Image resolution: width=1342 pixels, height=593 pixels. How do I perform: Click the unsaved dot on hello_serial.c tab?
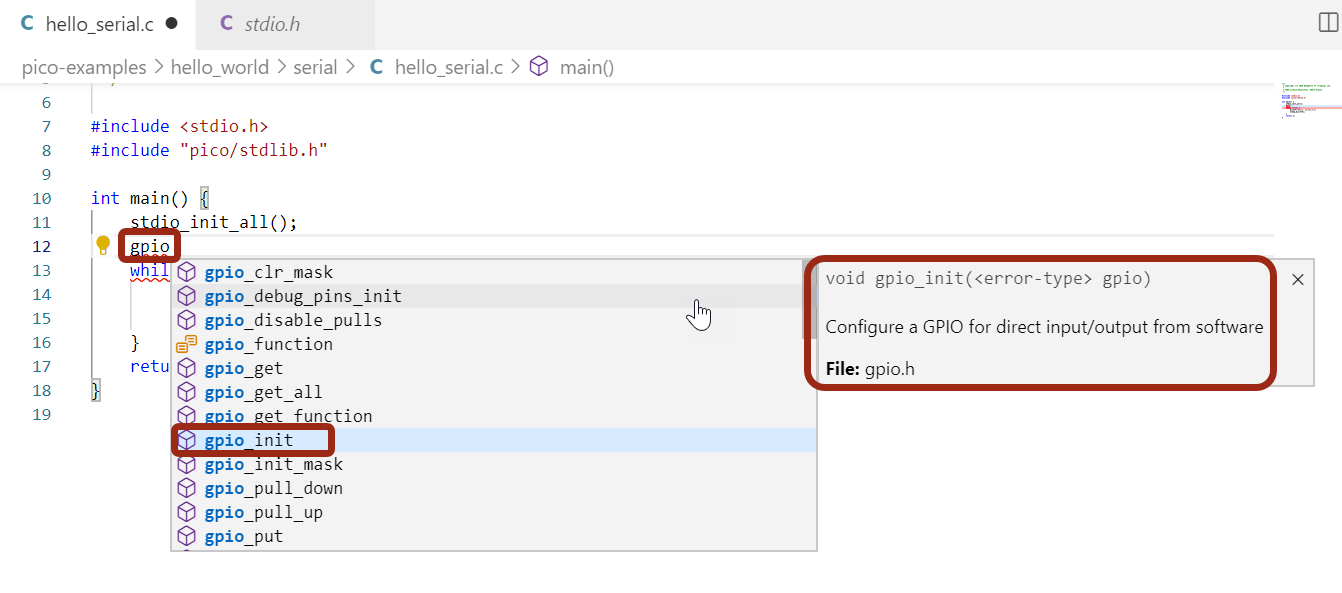coord(172,23)
